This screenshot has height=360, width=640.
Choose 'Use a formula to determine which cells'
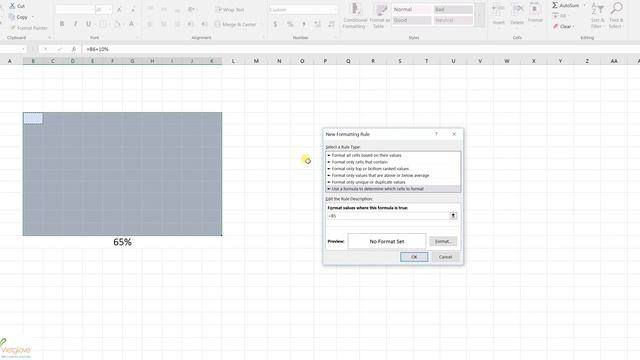click(393, 189)
